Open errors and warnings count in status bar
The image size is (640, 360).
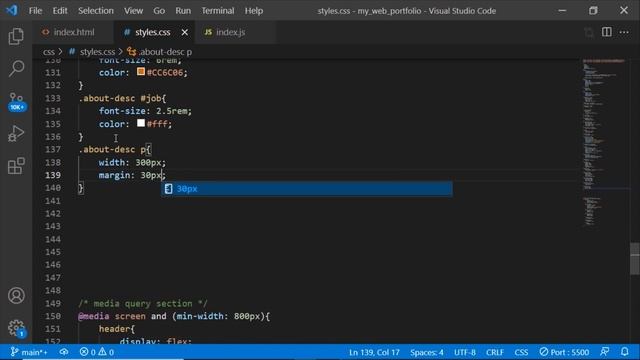[97, 352]
